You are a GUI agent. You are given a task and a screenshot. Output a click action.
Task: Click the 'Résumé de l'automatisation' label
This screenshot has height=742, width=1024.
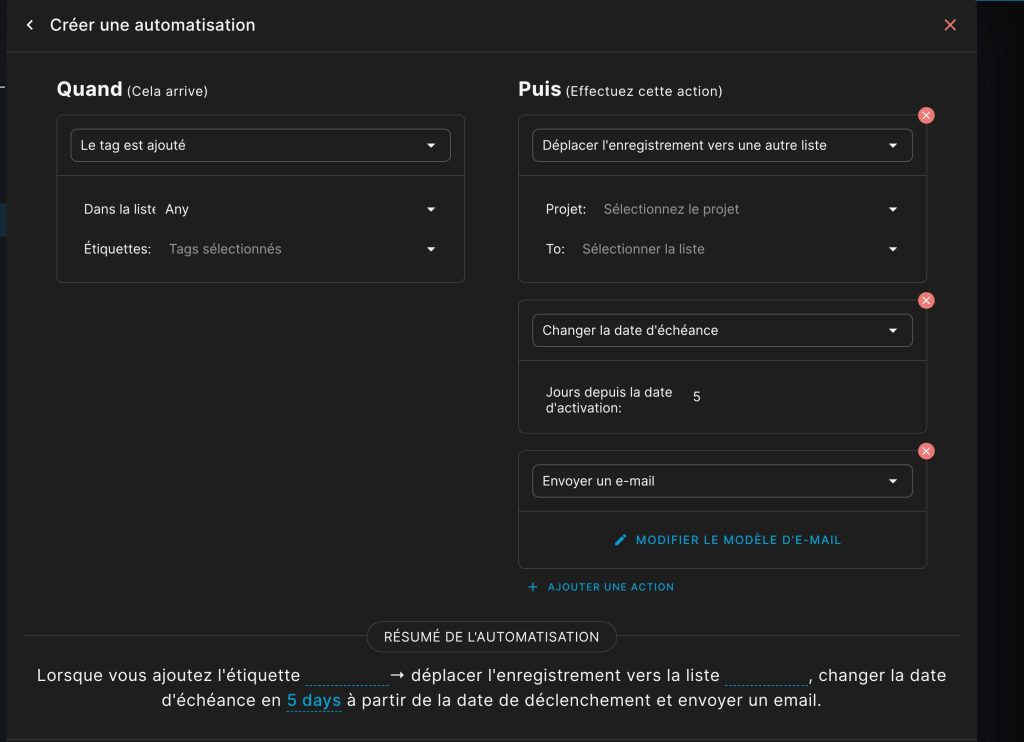(491, 637)
